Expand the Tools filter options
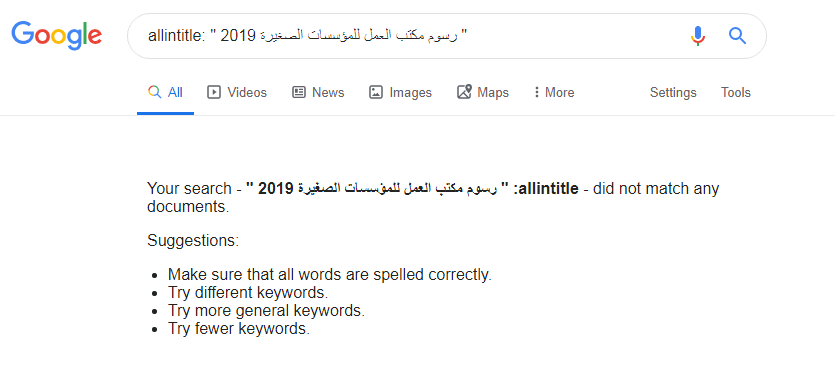Image resolution: width=835 pixels, height=387 pixels. pos(736,93)
